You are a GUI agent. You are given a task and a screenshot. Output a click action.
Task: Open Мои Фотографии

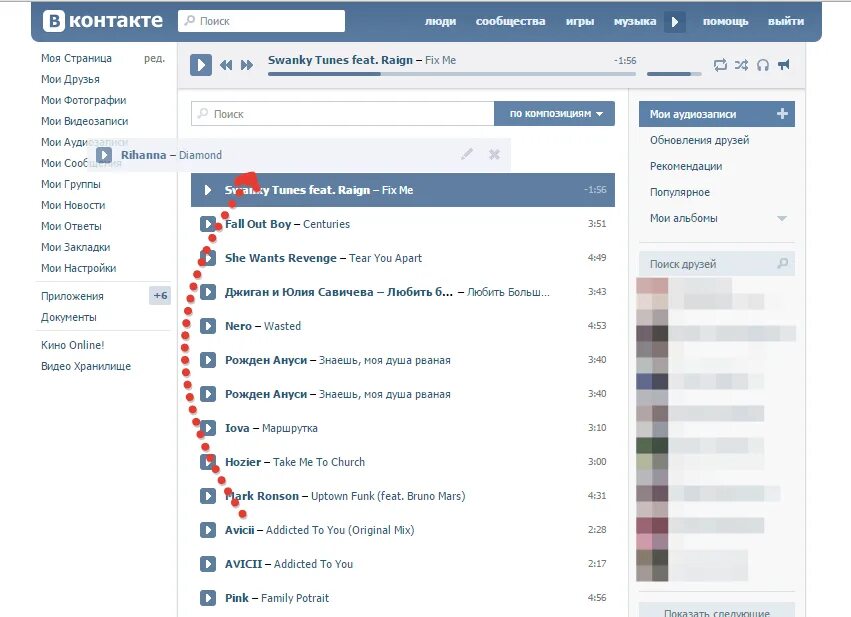click(84, 100)
